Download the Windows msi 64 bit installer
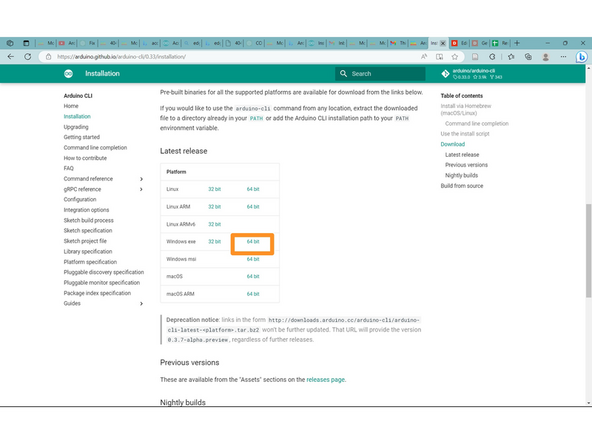The image size is (592, 444). coord(253,259)
